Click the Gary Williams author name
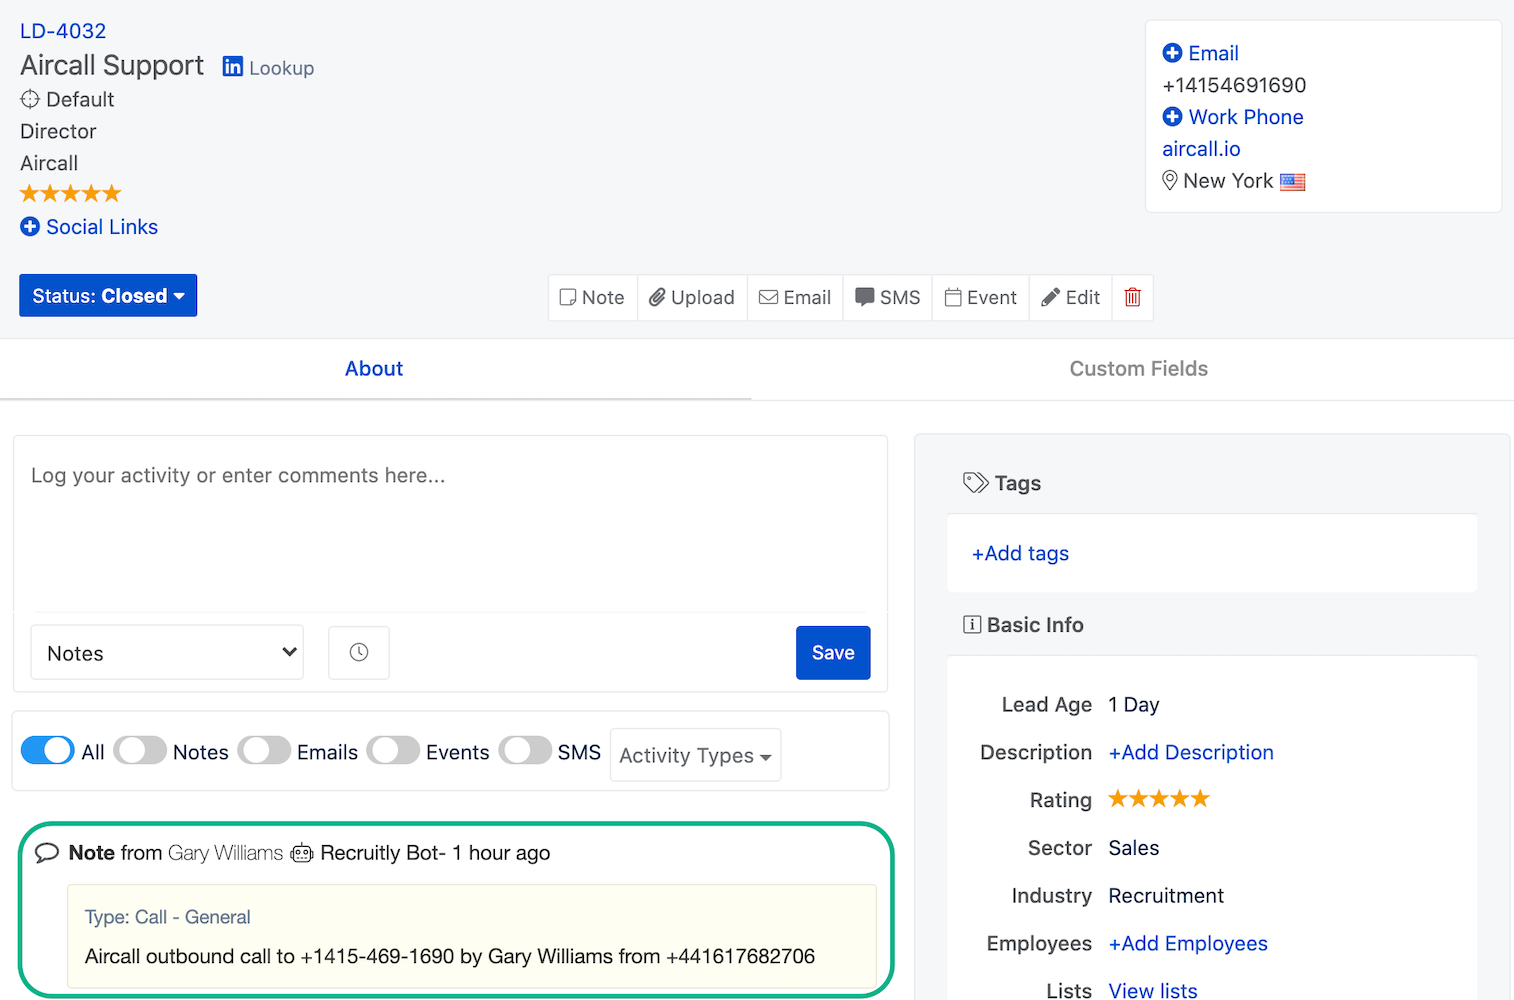Screen dimensions: 1514x1000 (226, 853)
